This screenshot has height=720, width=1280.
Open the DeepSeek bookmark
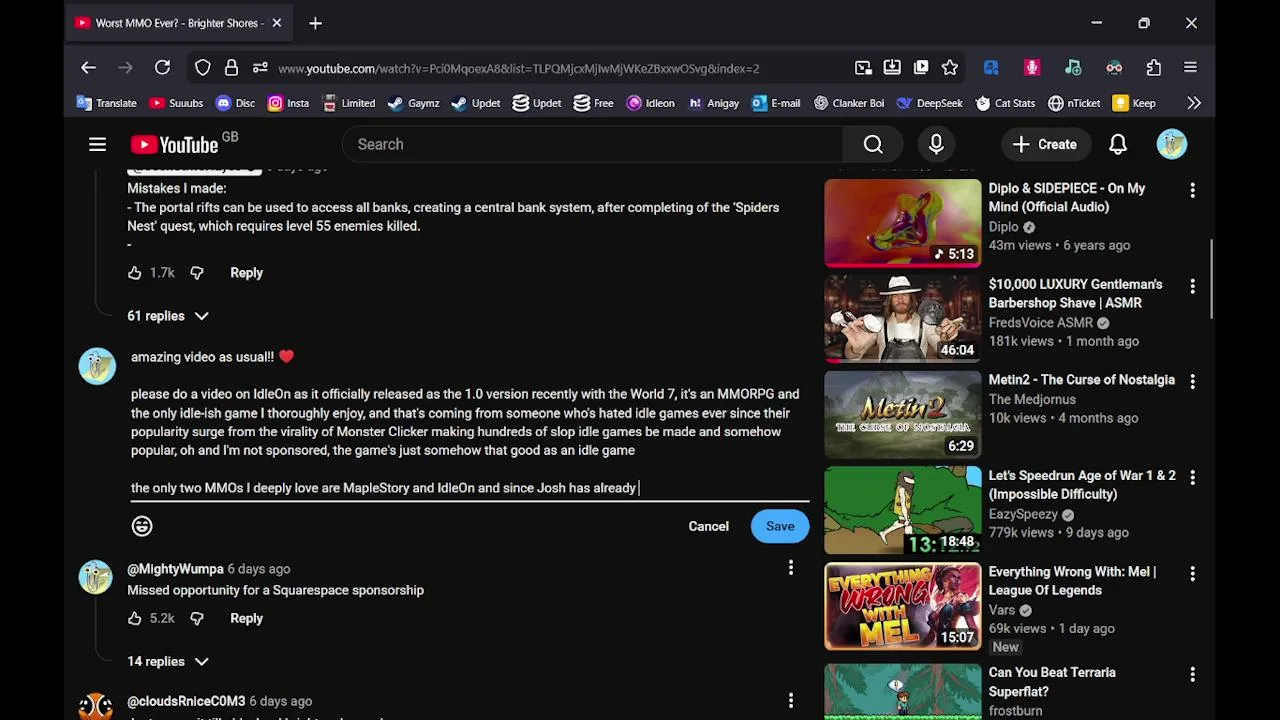(929, 103)
